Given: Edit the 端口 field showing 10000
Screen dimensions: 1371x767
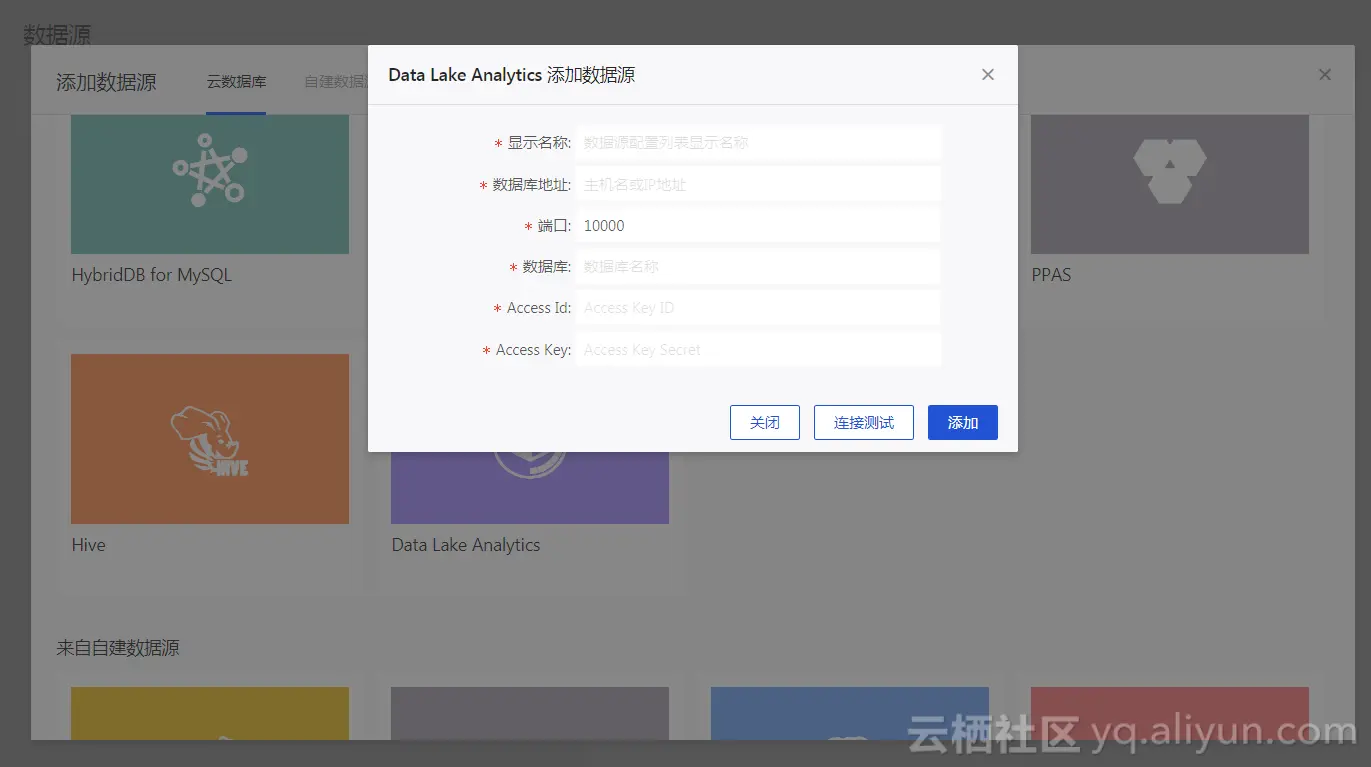Looking at the screenshot, I should point(758,226).
